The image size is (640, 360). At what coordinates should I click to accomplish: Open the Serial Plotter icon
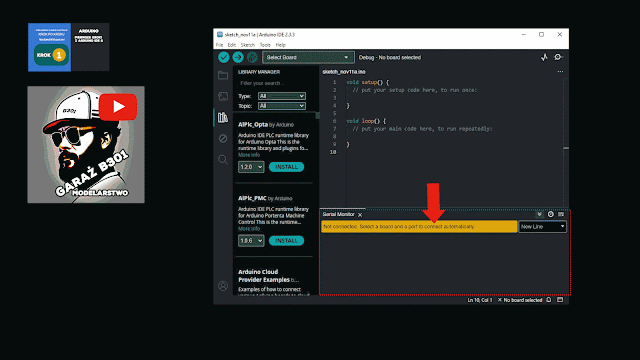tap(544, 58)
